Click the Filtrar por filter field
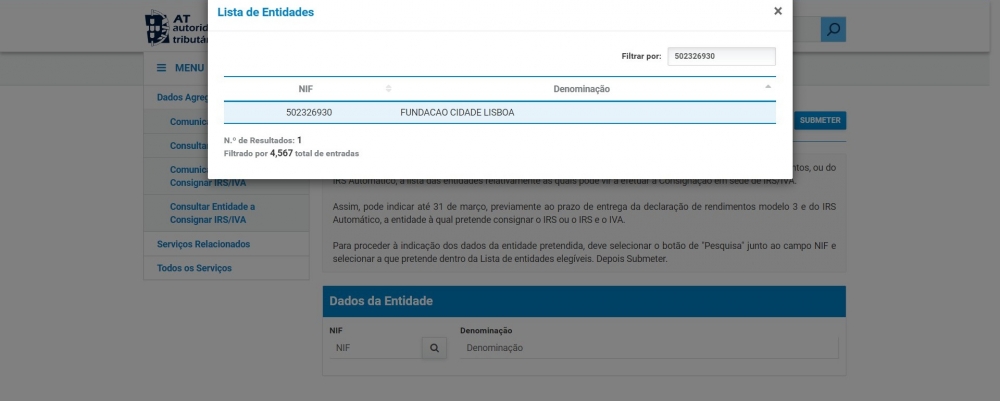Image resolution: width=1000 pixels, height=401 pixels. [721, 56]
